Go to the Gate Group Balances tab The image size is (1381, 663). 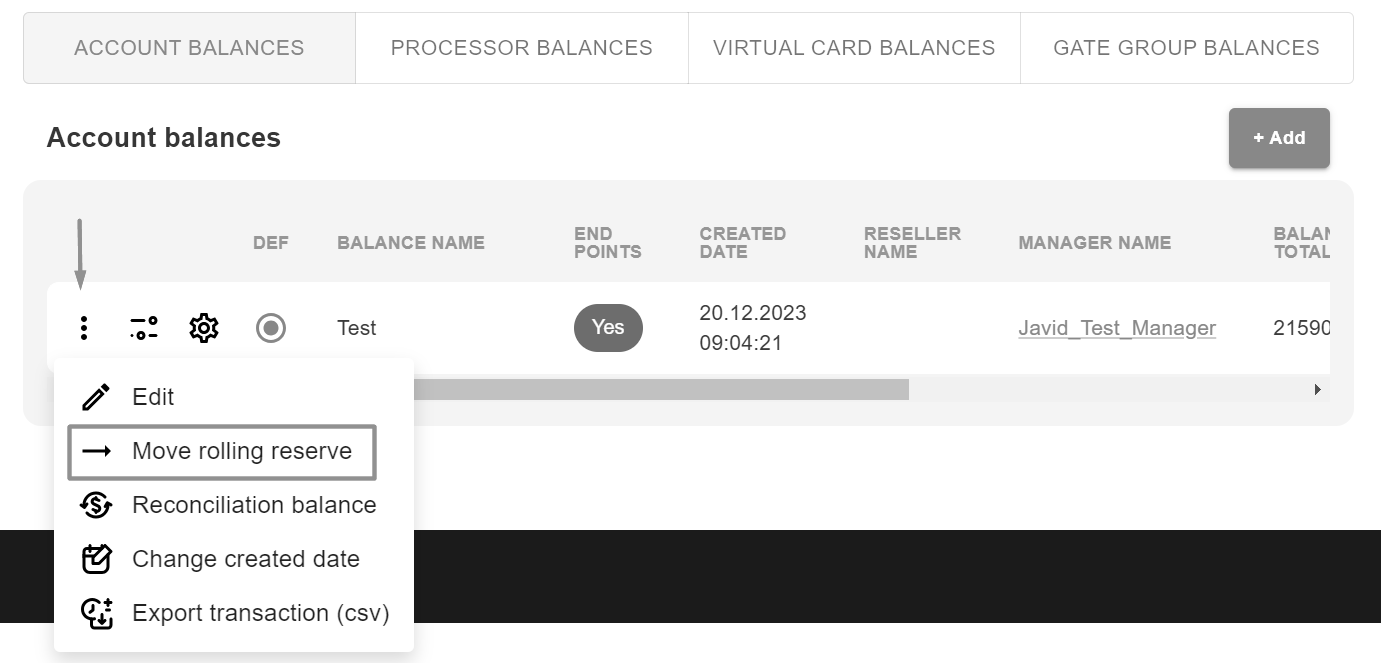(x=1186, y=48)
